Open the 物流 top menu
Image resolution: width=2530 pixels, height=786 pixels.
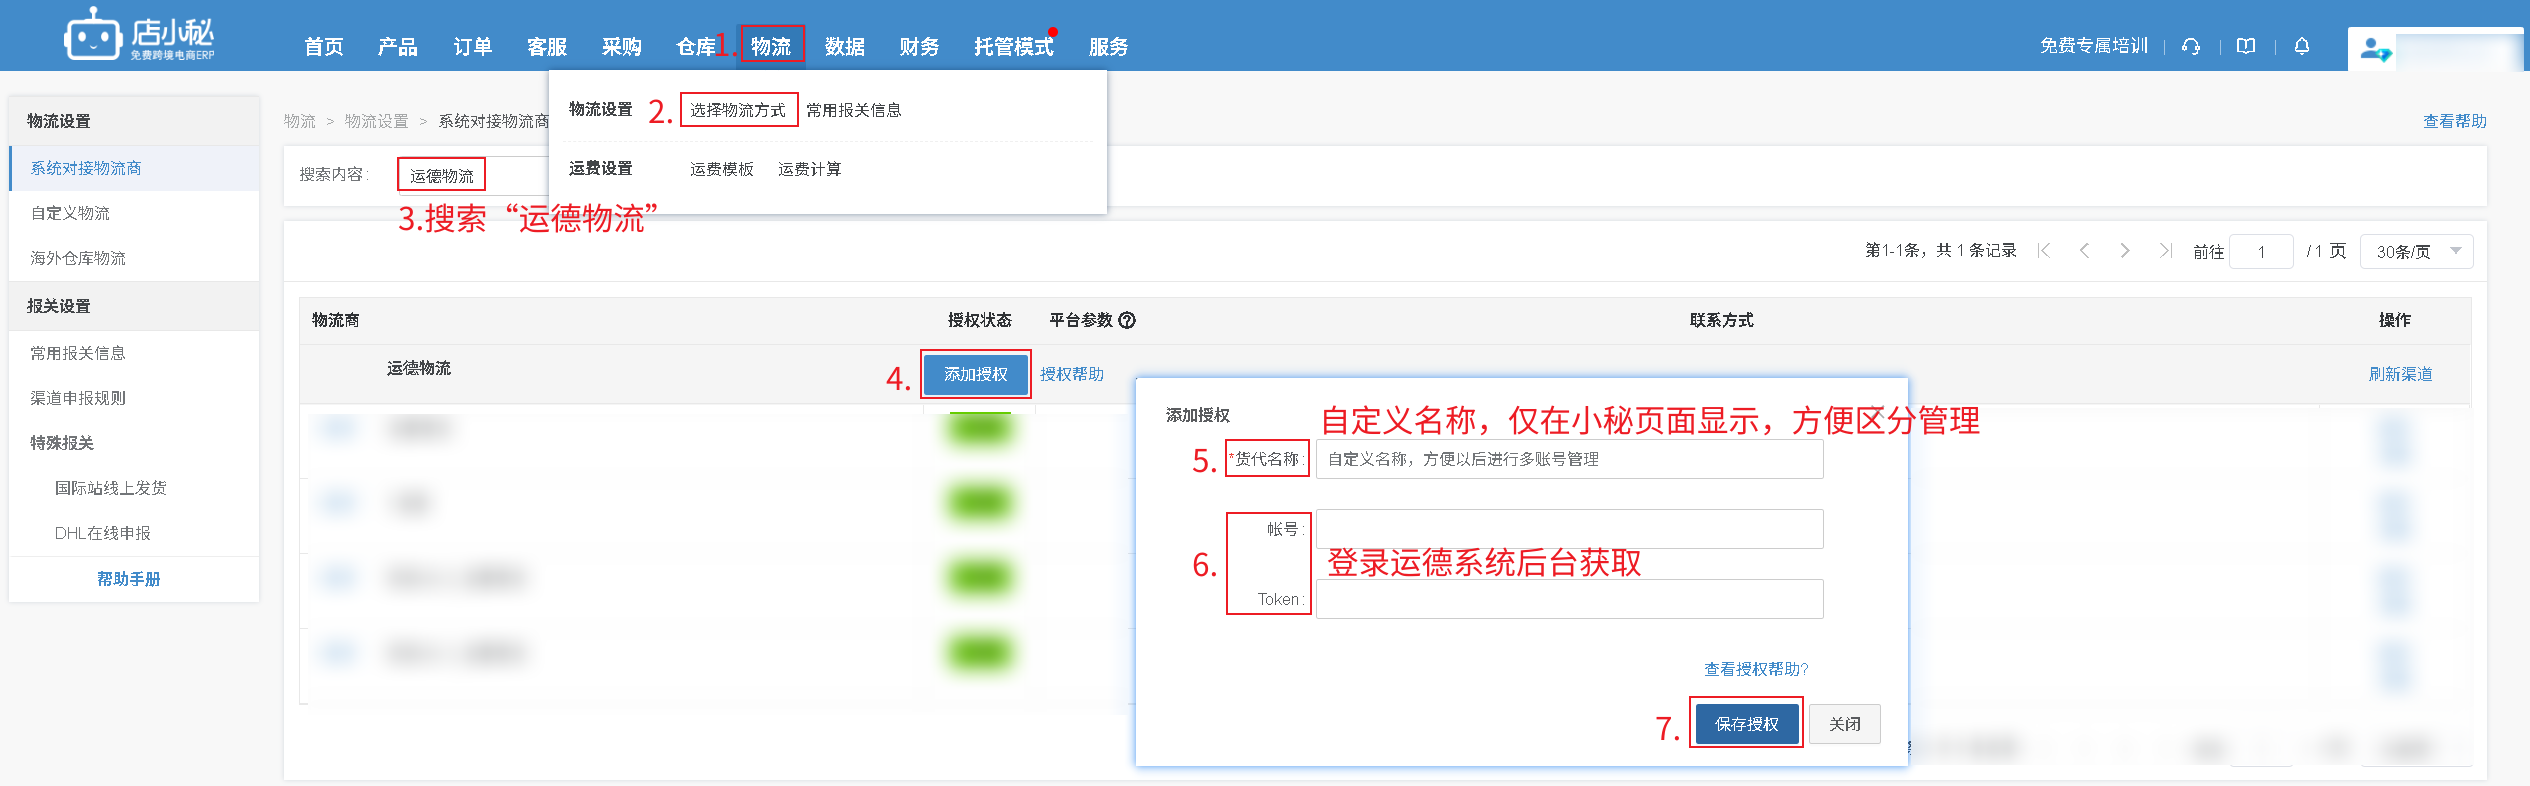[771, 46]
